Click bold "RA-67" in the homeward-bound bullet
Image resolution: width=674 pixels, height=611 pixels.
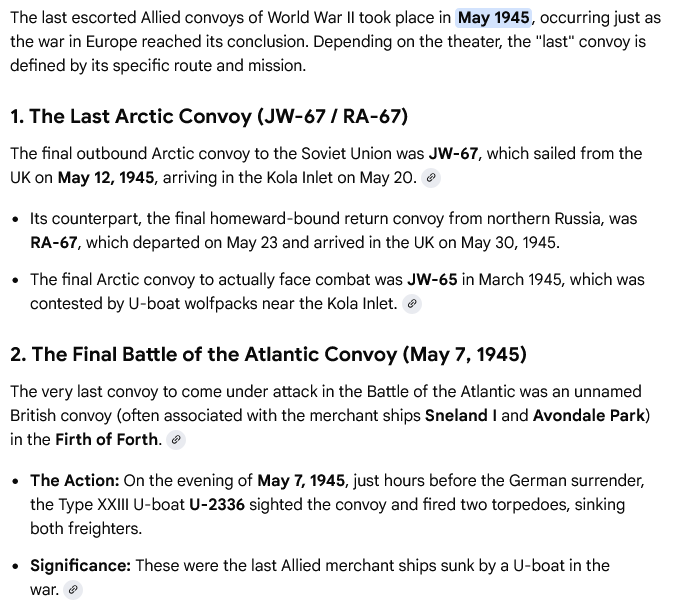point(55,242)
